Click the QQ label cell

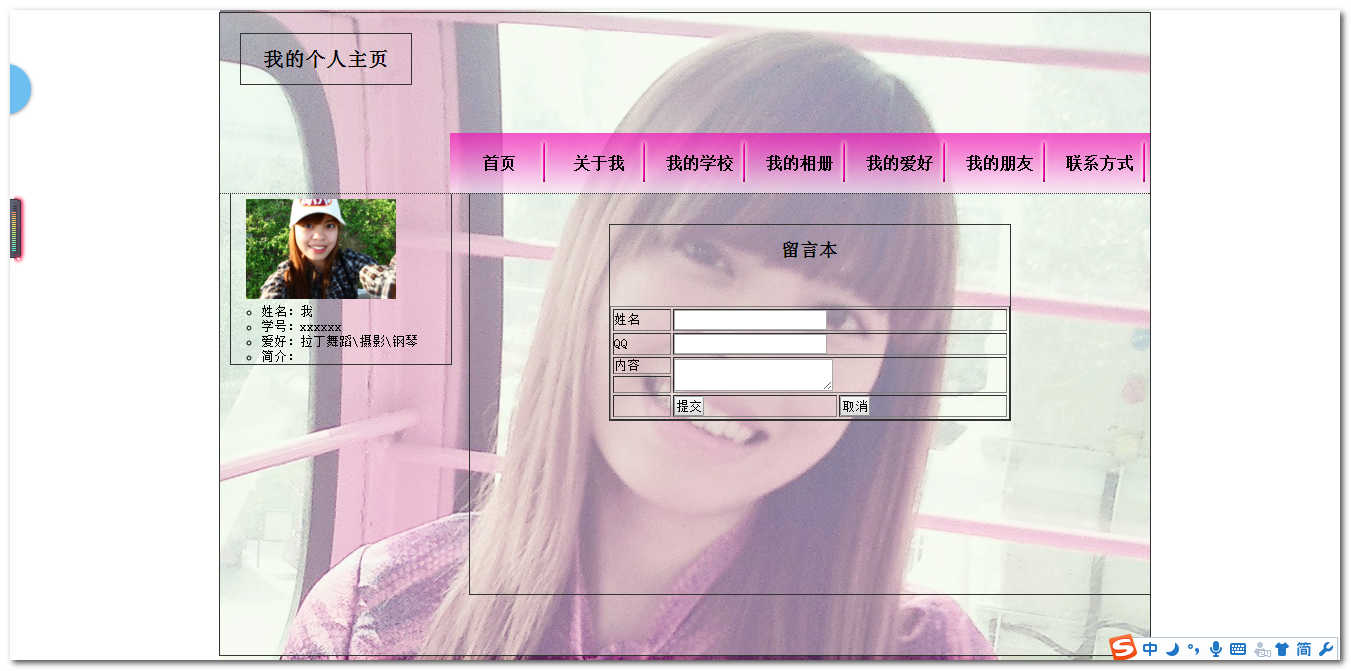click(642, 344)
